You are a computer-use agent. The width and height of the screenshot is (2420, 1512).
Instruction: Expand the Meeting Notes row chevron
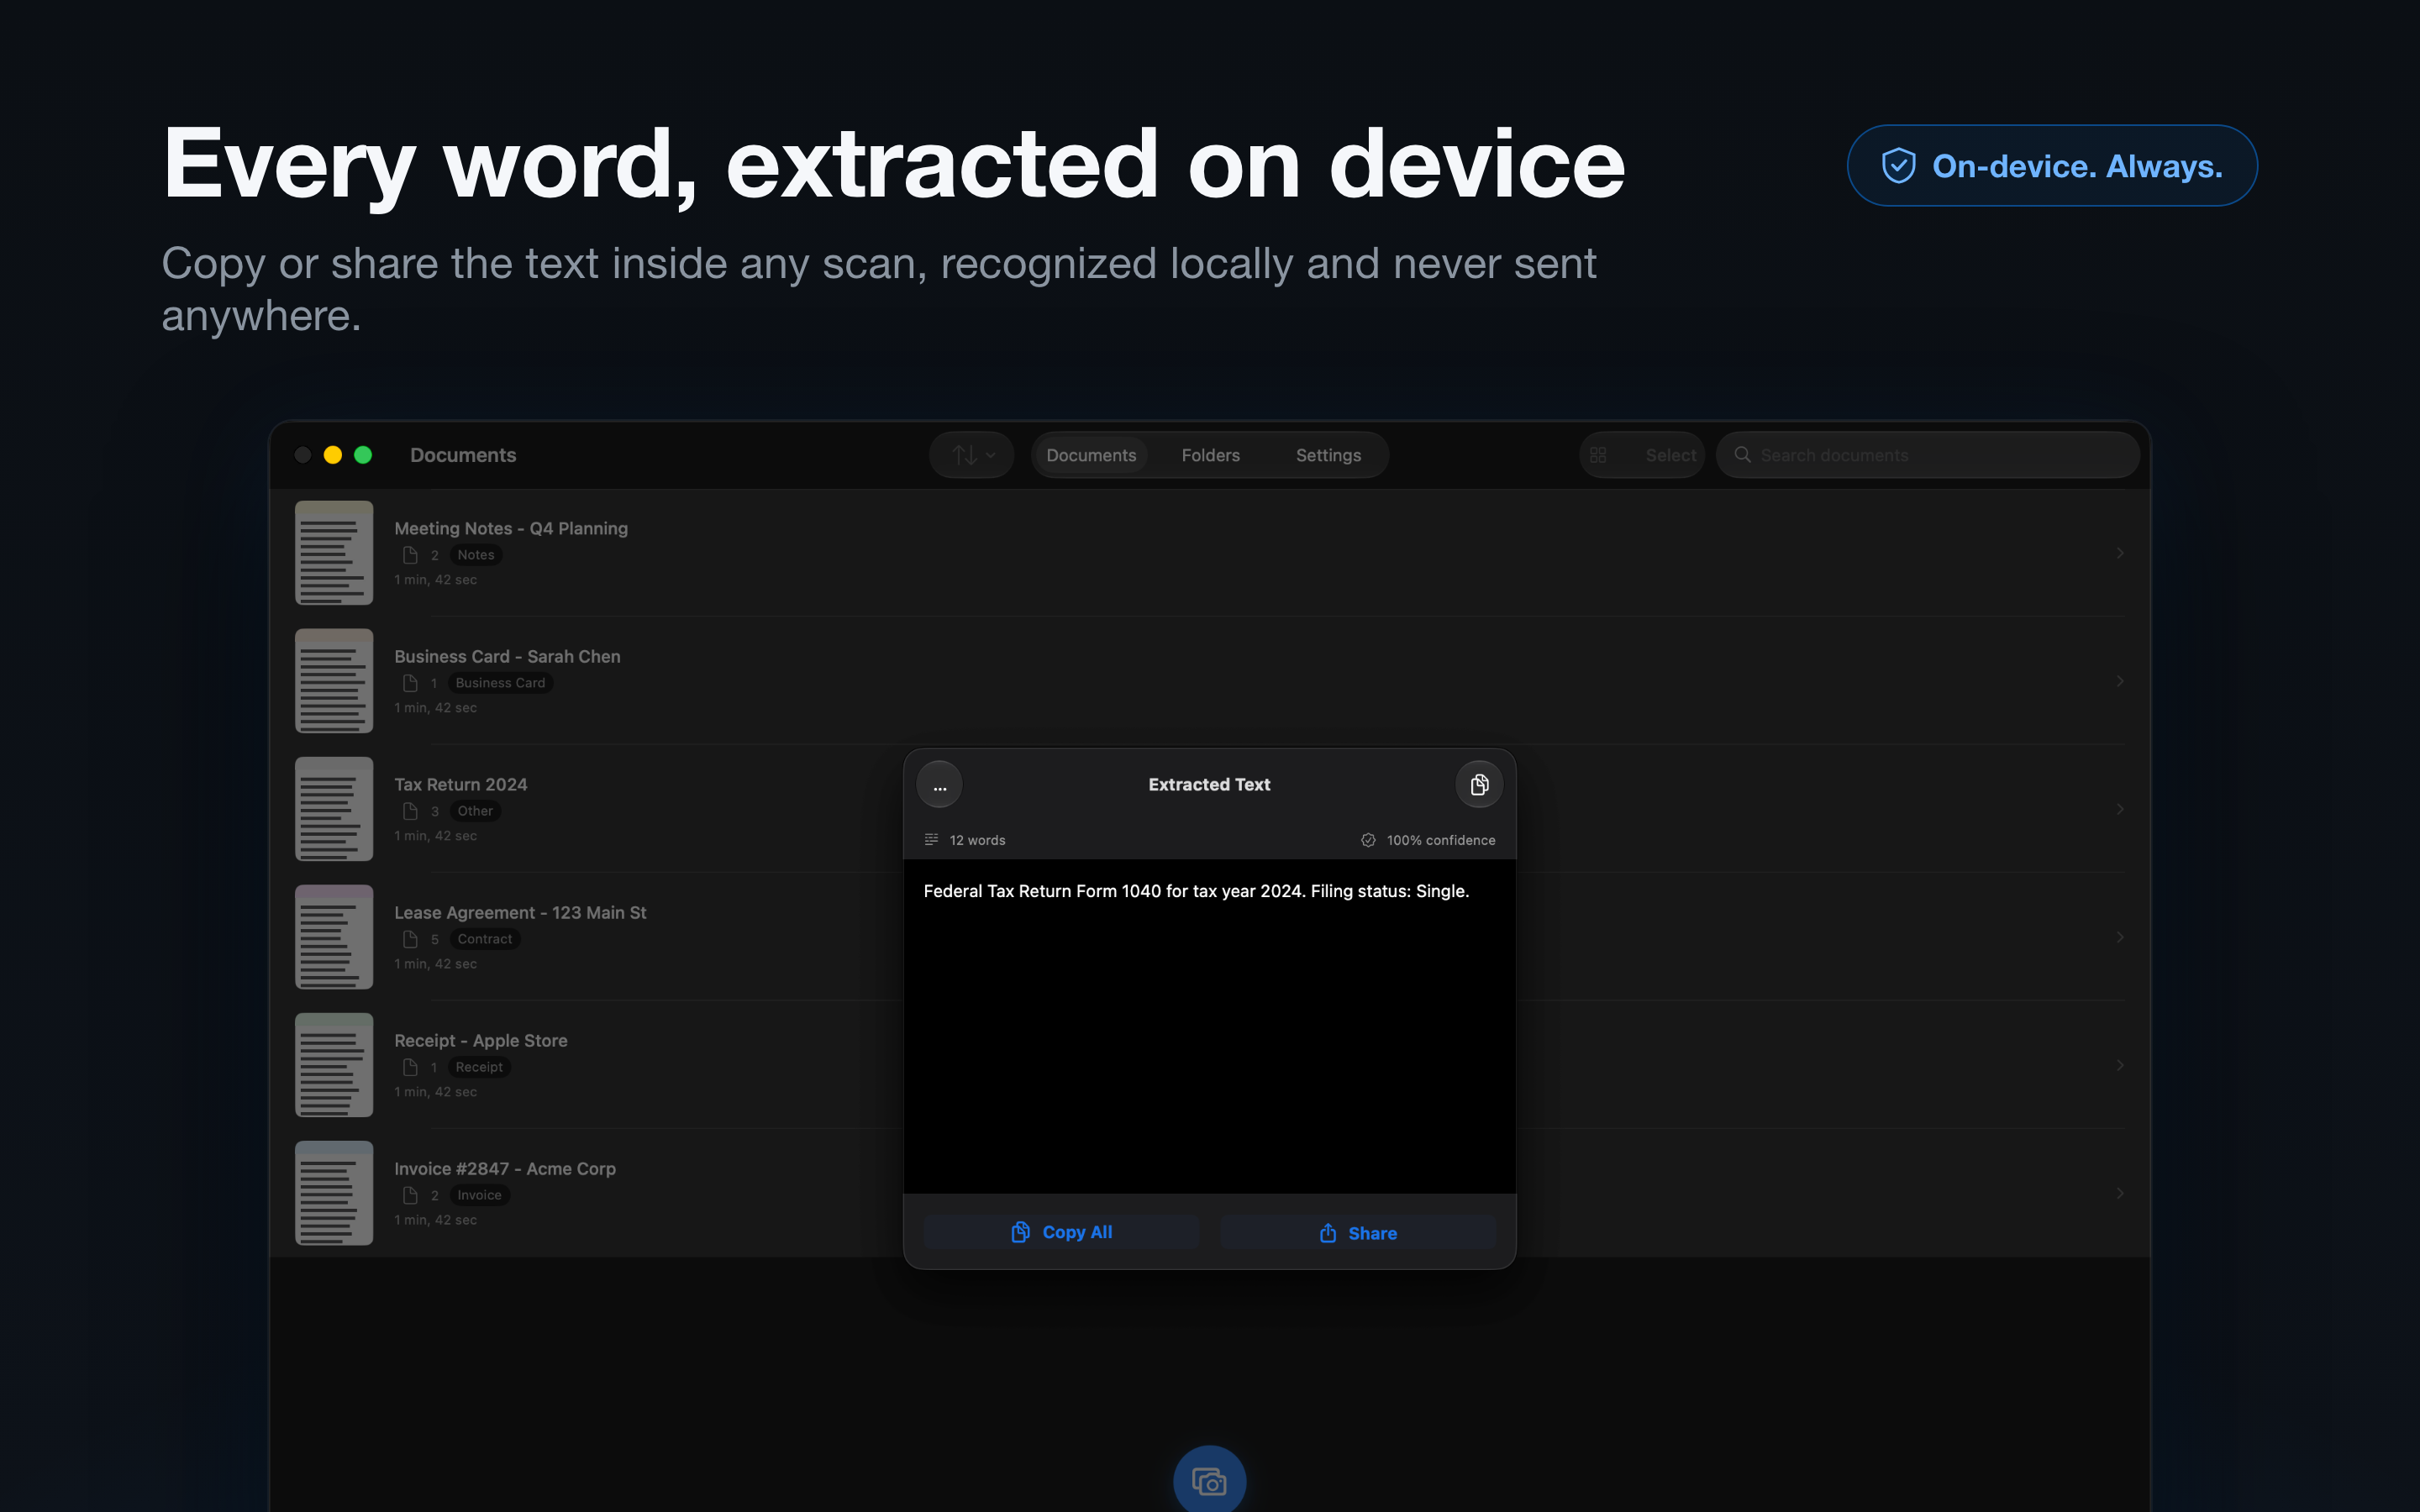click(2120, 553)
